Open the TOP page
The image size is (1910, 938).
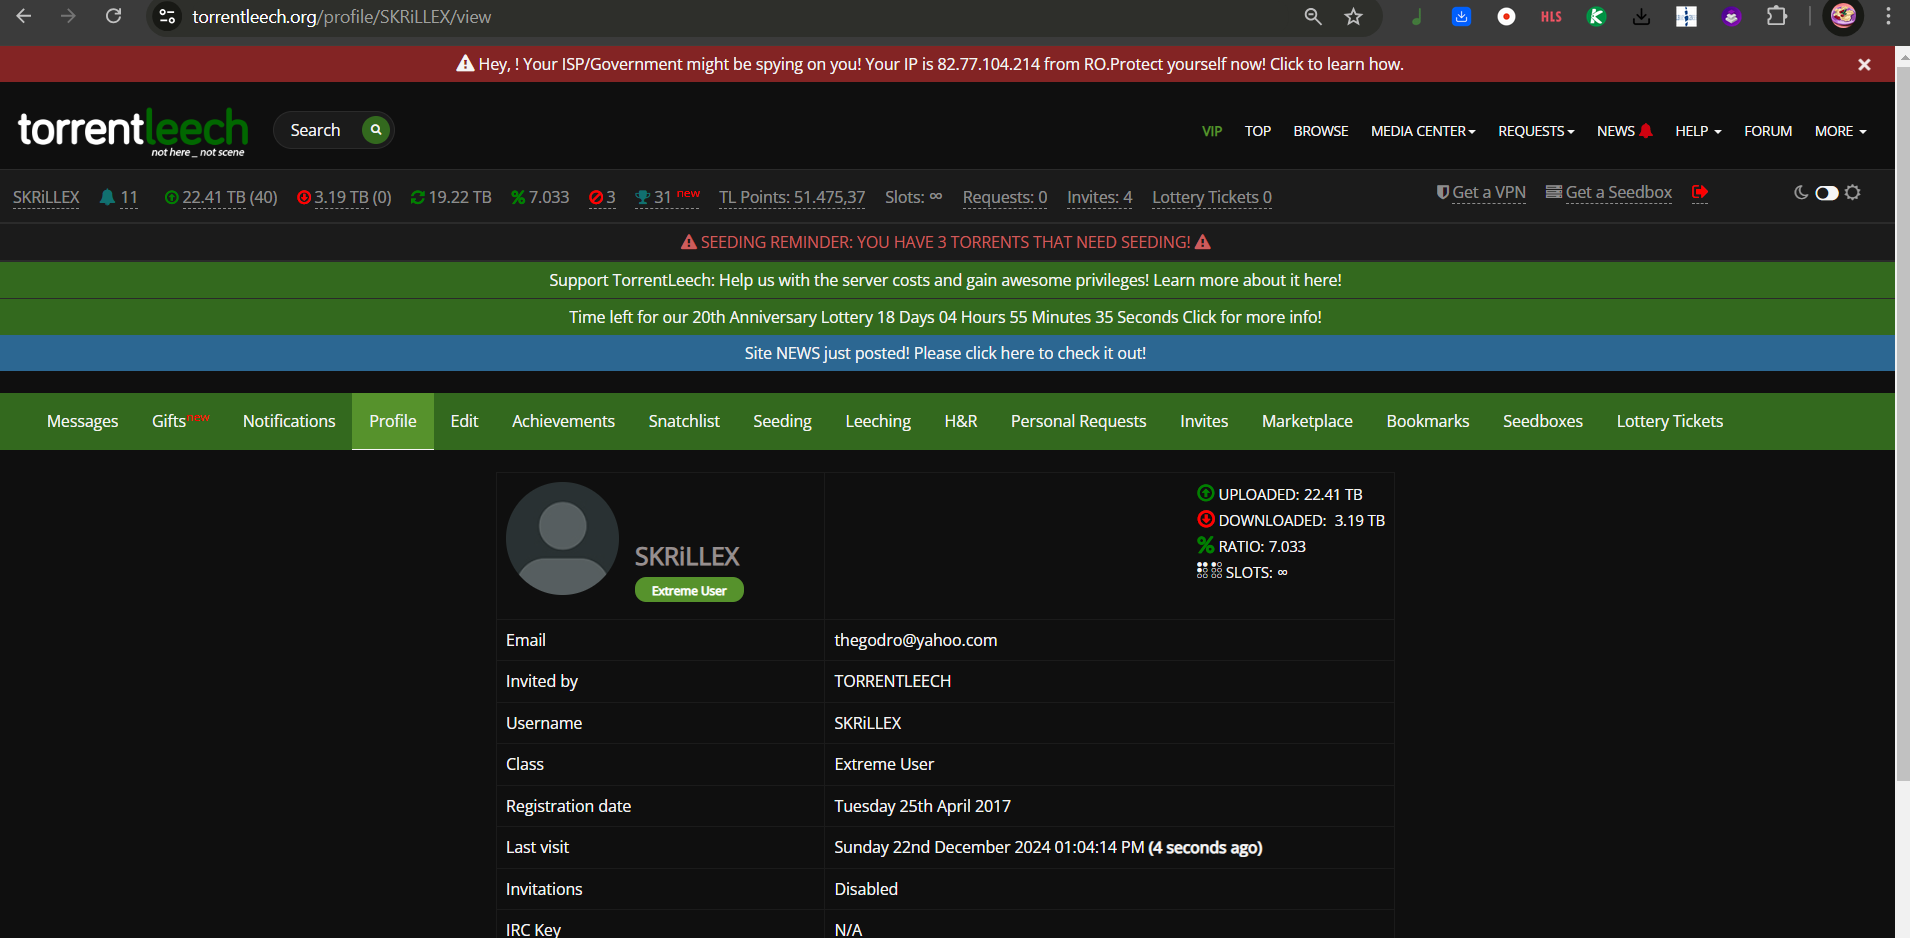click(1258, 131)
